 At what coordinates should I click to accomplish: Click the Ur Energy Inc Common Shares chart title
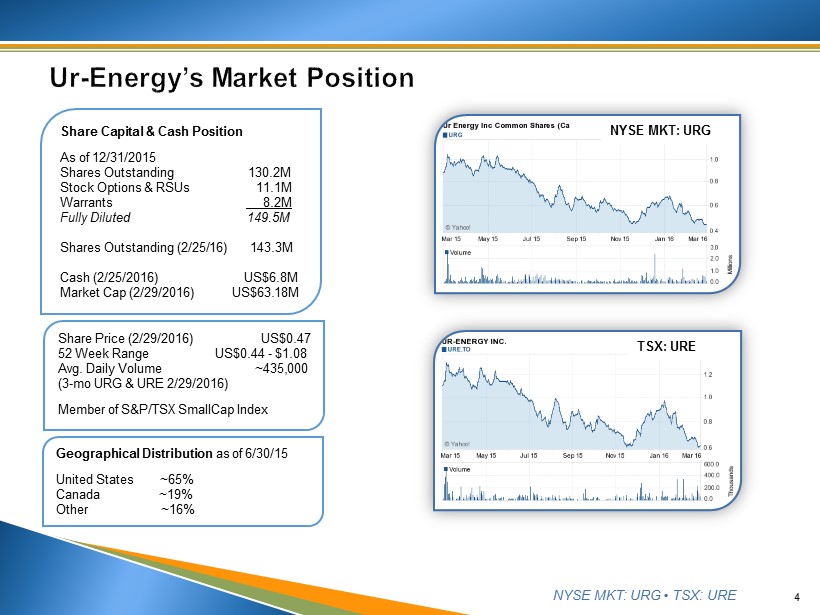(505, 125)
